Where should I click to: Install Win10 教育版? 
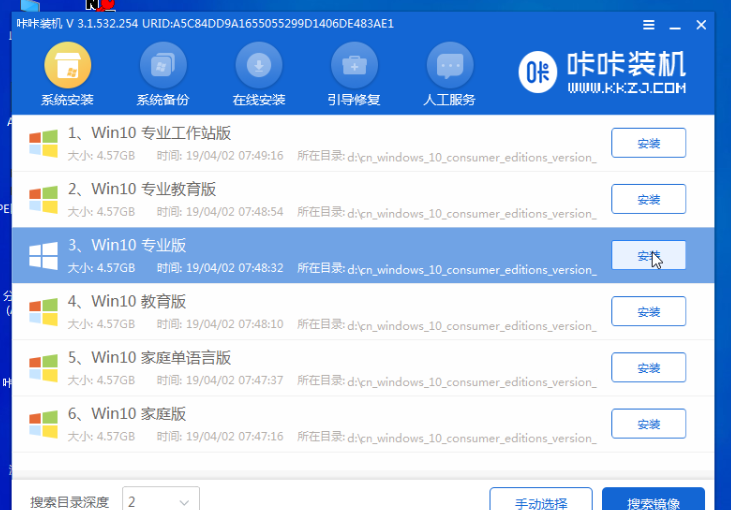click(x=648, y=311)
